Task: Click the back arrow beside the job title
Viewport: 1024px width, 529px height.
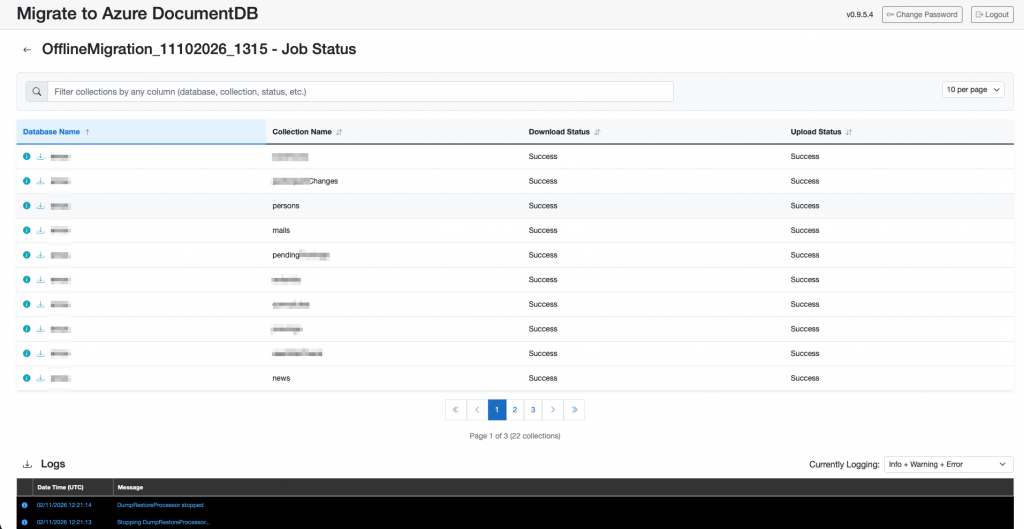Action: click(x=27, y=49)
